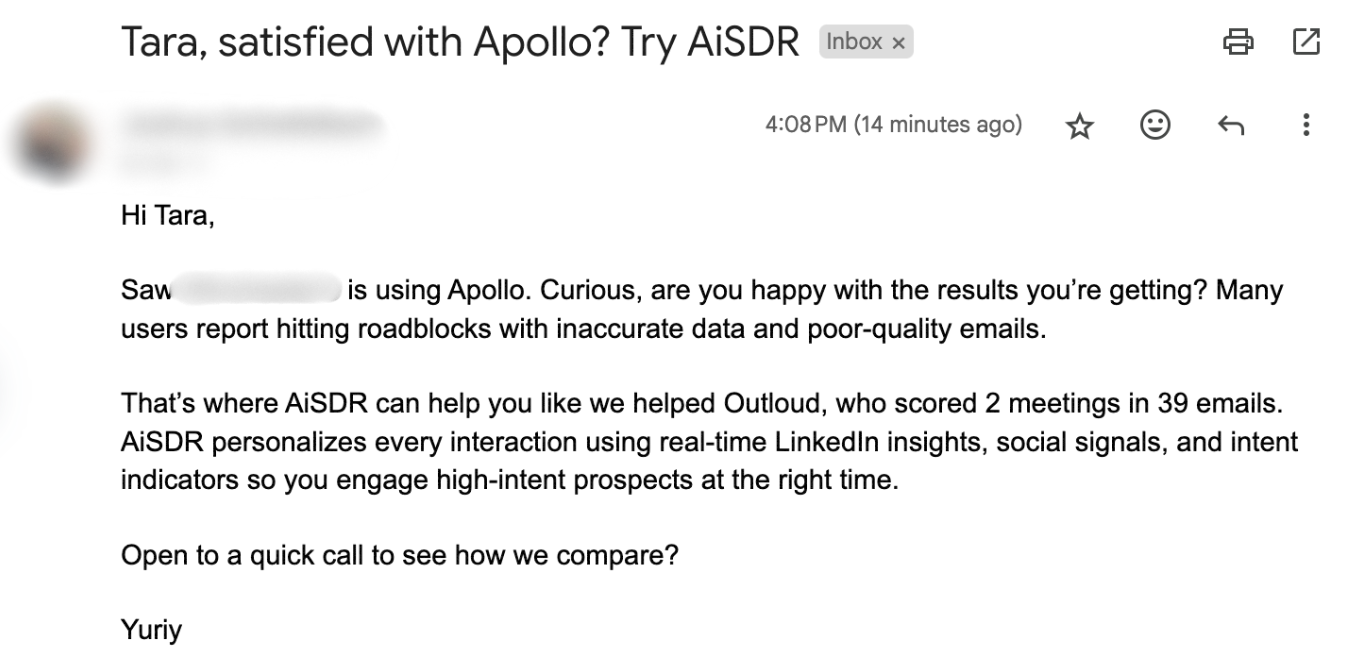
Task: Reply using the arrow icon
Action: [x=1231, y=126]
